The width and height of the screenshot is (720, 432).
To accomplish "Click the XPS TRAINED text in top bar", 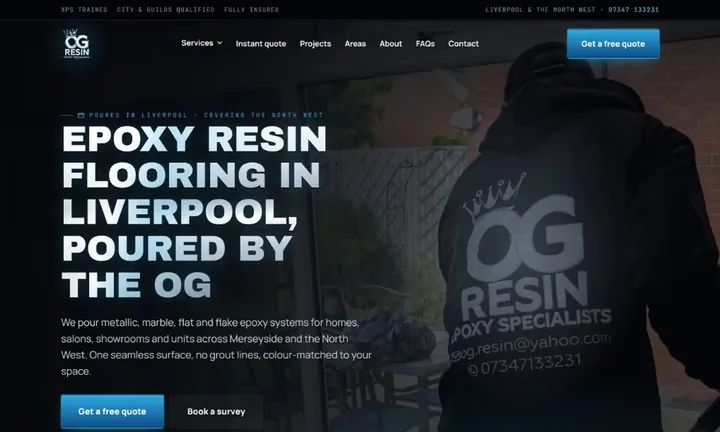I will pos(84,10).
